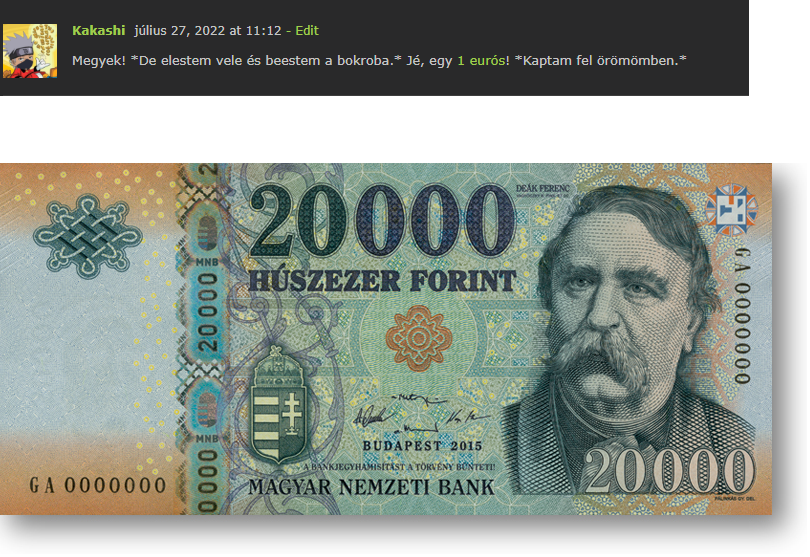Click the BUDAPEST 2015 text
Screen dimensions: 810x557
422,445
